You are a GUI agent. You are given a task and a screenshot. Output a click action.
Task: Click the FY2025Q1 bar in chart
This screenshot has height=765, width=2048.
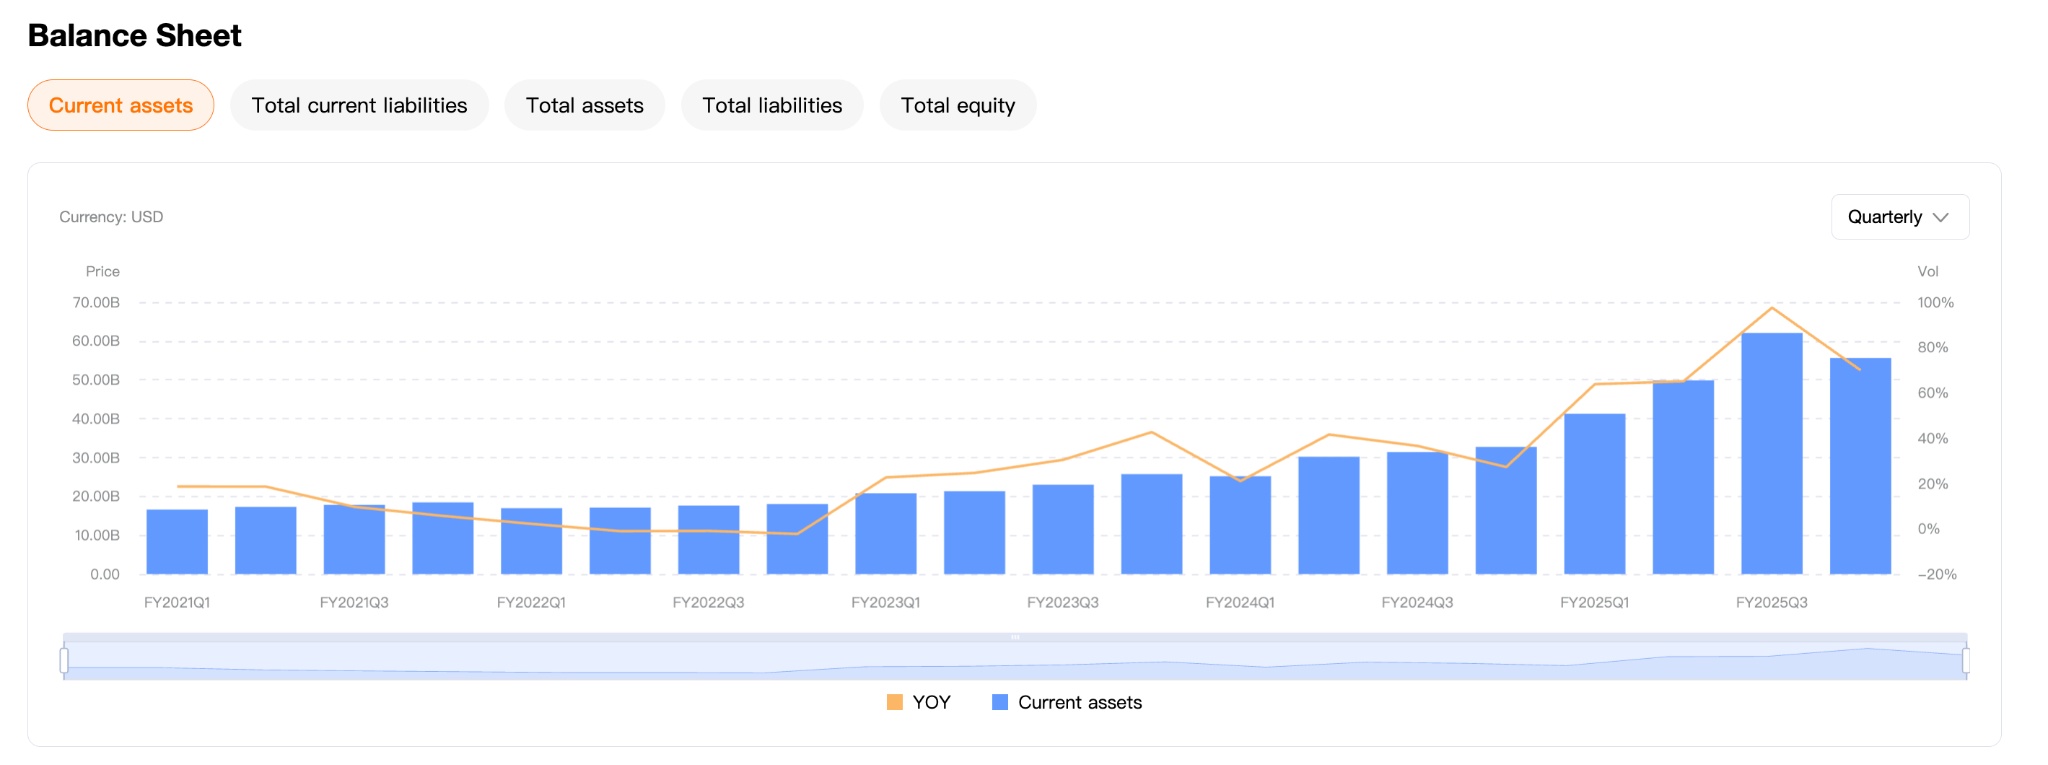pos(1594,494)
